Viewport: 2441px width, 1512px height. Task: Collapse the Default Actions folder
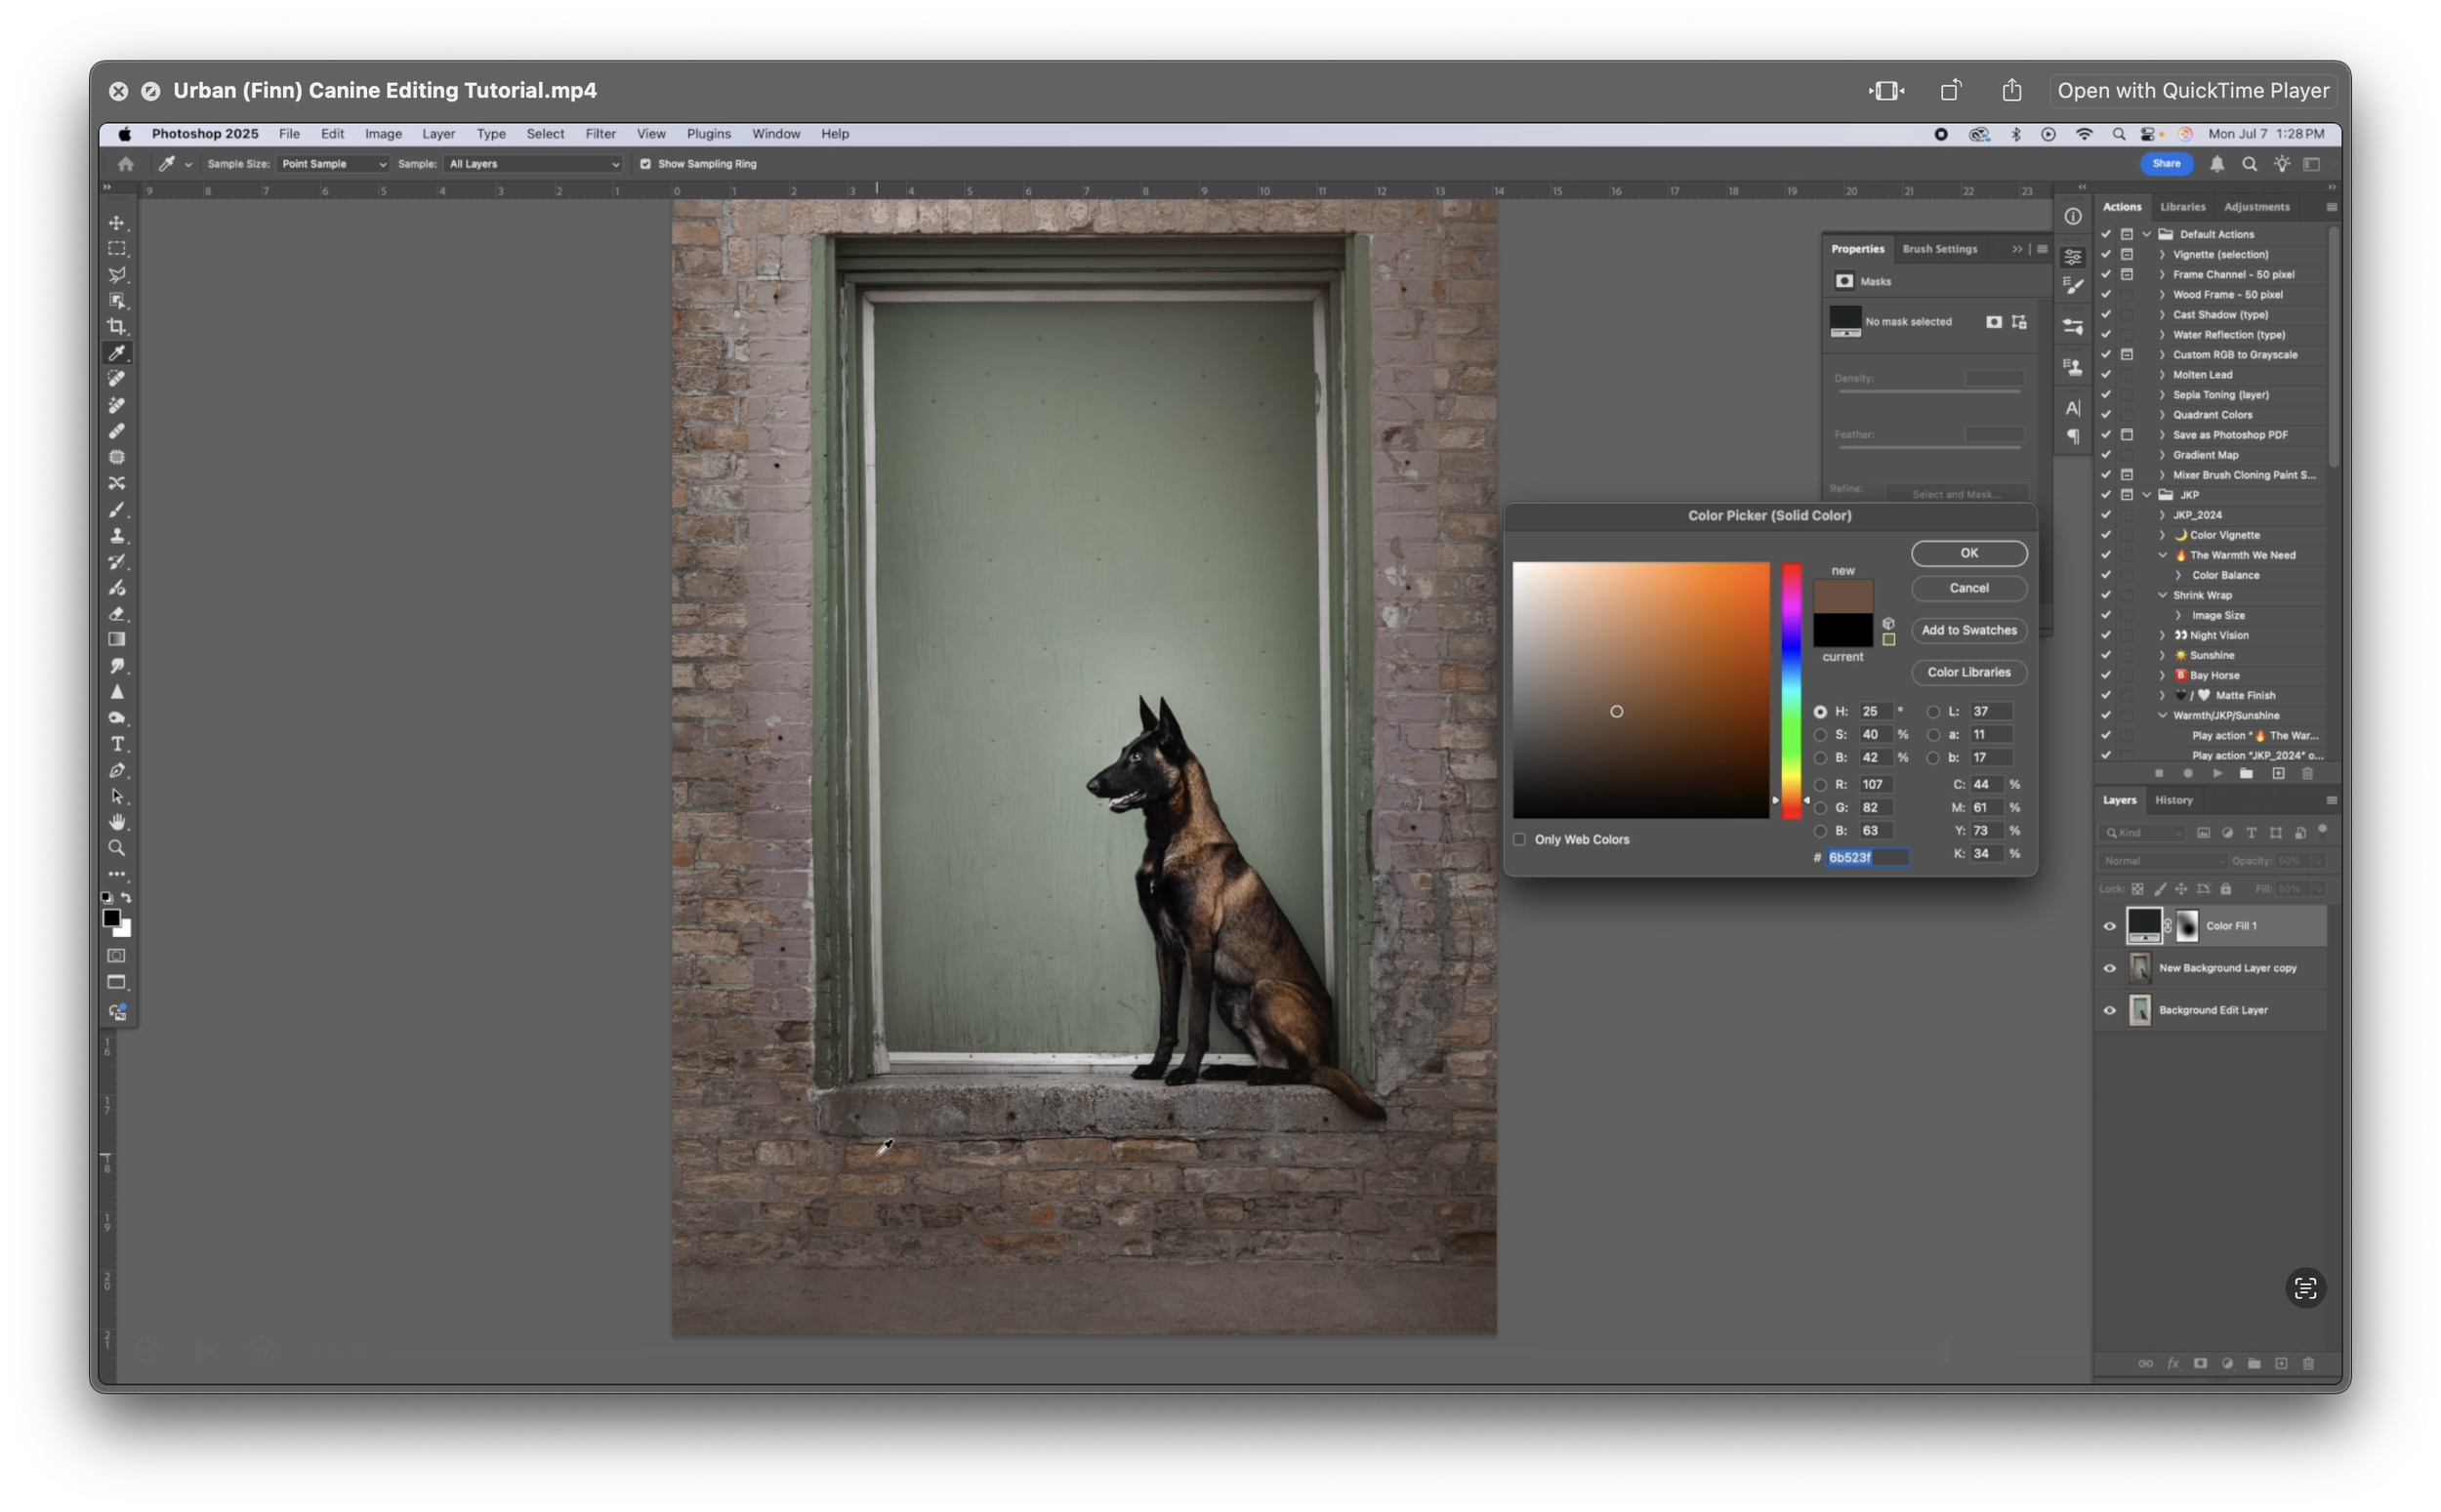pyautogui.click(x=2147, y=234)
